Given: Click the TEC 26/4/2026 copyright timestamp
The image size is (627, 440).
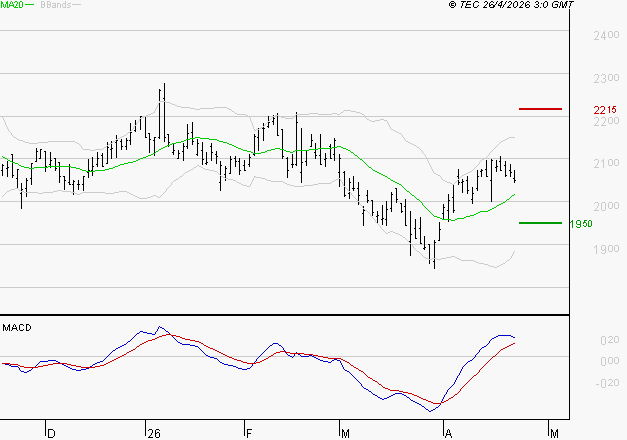Looking at the screenshot, I should pyautogui.click(x=511, y=4).
